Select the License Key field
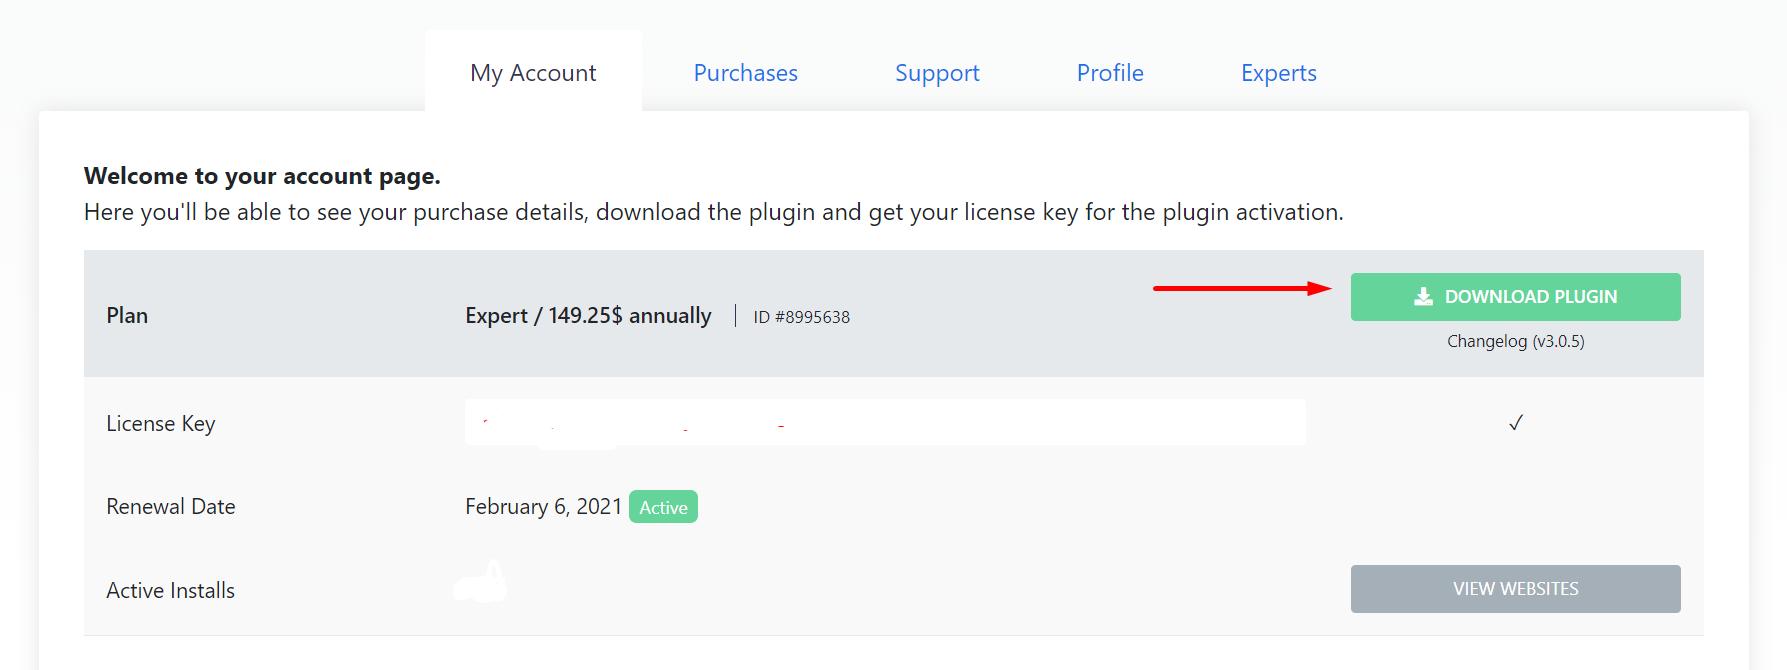1787x670 pixels. click(885, 423)
